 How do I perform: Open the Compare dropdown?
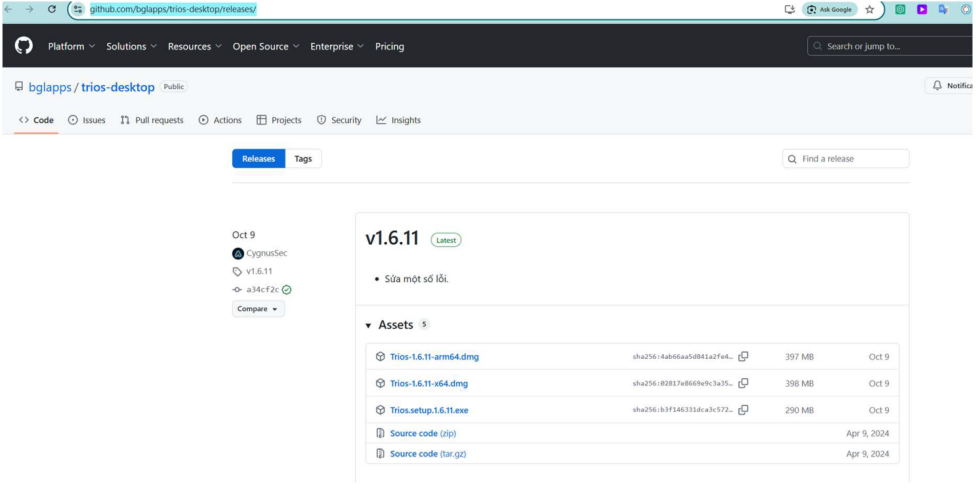click(258, 309)
